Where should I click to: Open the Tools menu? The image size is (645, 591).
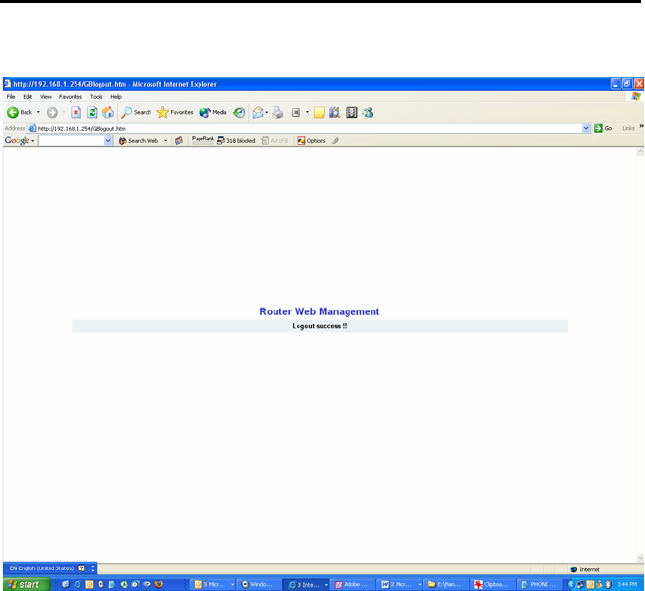(96, 97)
